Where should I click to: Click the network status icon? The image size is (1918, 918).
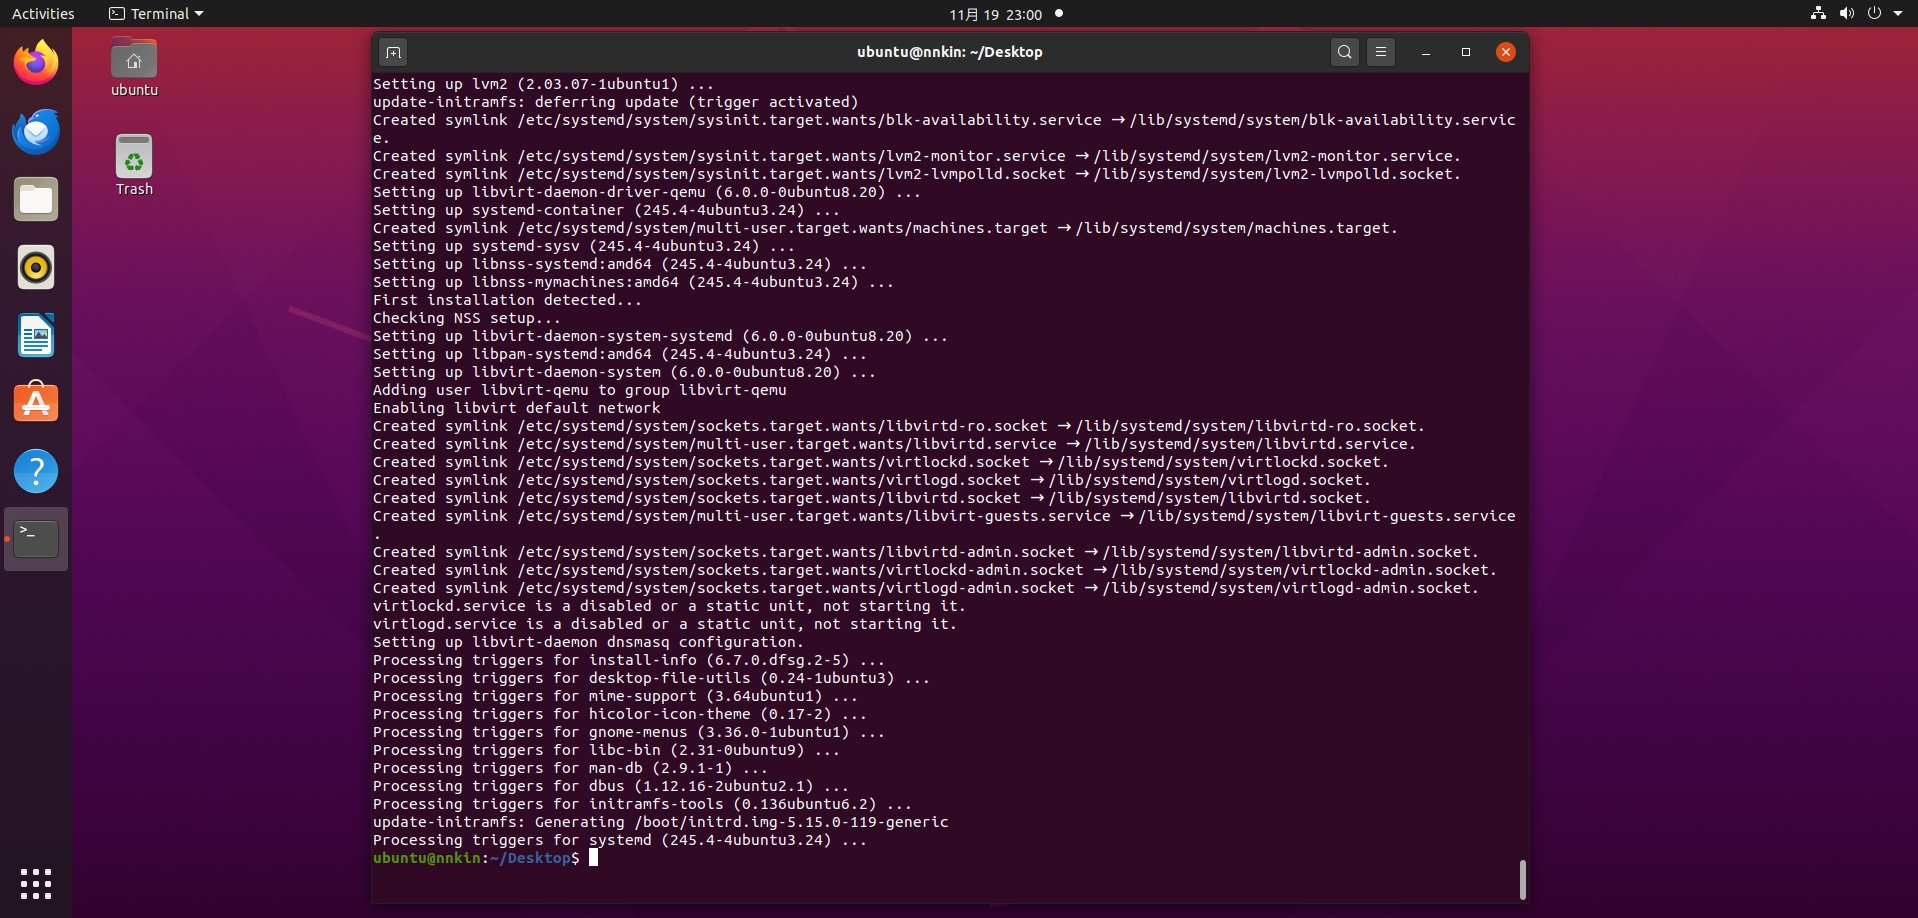[x=1818, y=14]
